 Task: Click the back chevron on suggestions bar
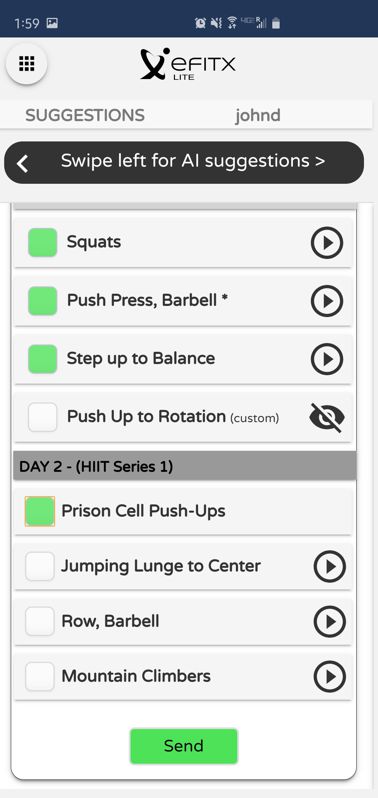point(22,163)
